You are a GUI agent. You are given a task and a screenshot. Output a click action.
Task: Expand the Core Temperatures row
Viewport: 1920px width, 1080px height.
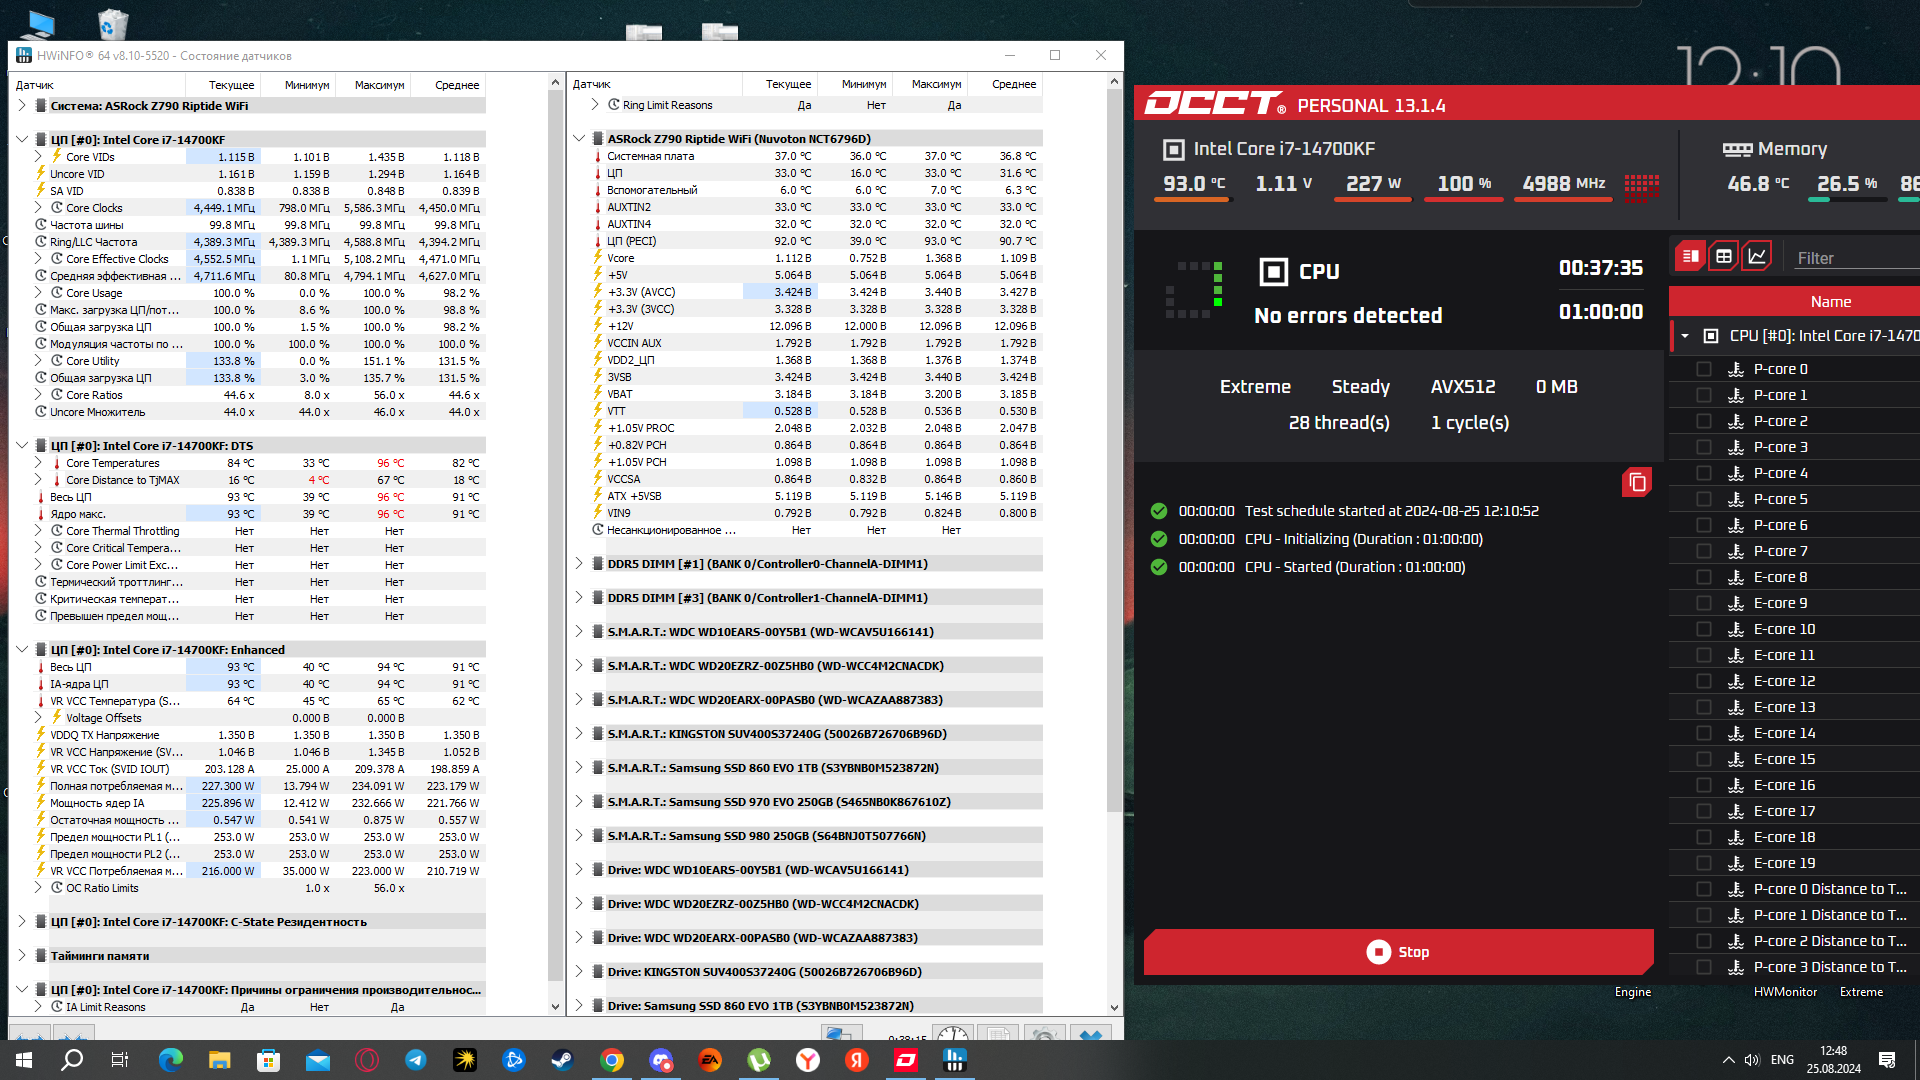click(38, 463)
